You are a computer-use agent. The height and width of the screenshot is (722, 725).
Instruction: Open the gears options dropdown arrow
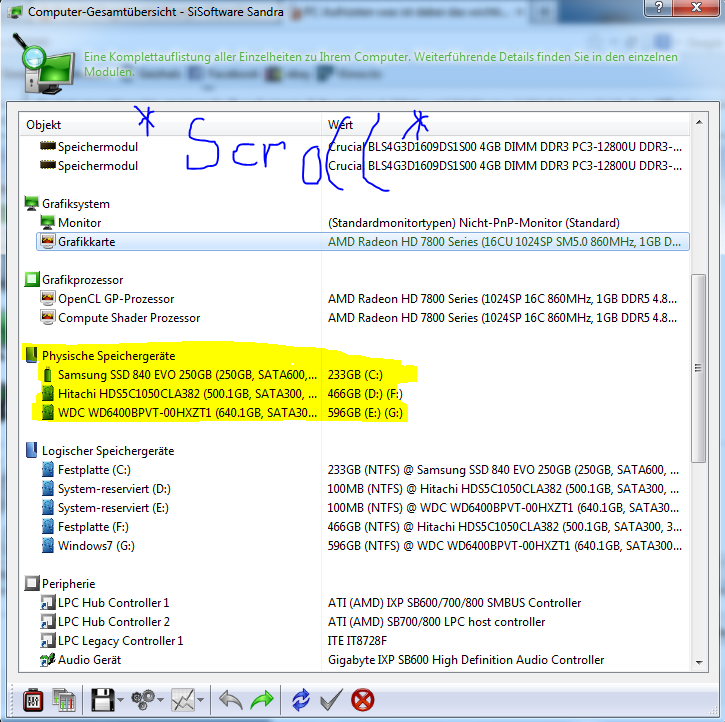point(160,700)
